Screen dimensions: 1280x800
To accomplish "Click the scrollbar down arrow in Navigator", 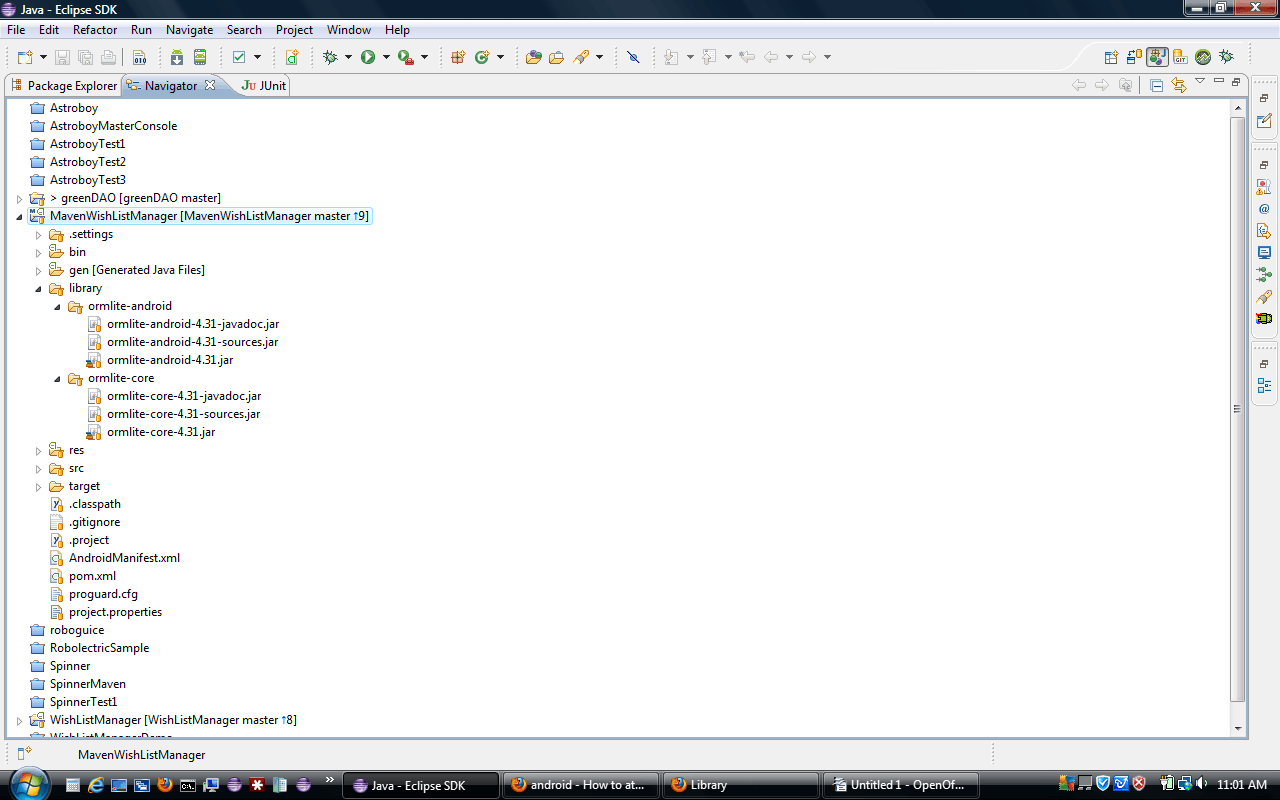I will pos(1238,729).
